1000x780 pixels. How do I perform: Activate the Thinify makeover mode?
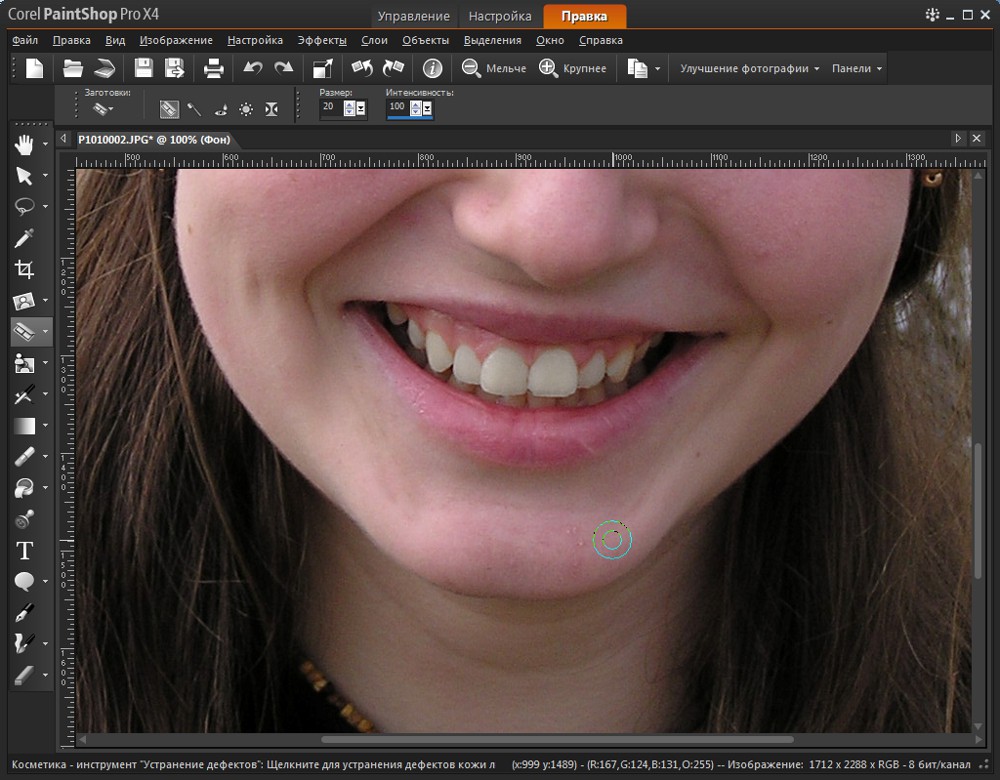point(271,109)
